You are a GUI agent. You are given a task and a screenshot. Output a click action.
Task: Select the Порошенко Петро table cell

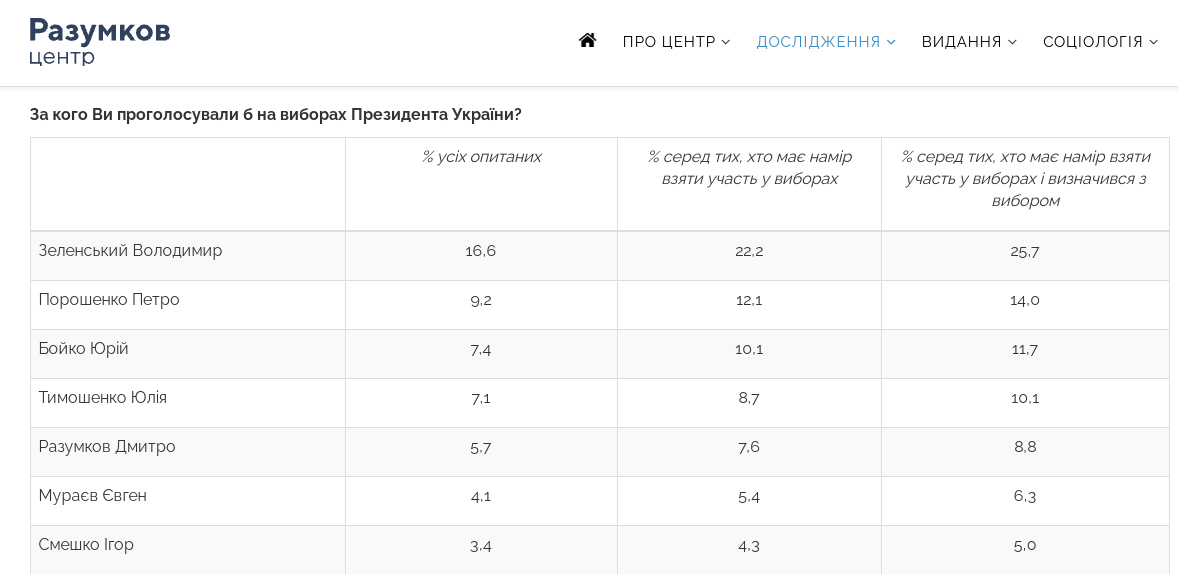click(188, 305)
